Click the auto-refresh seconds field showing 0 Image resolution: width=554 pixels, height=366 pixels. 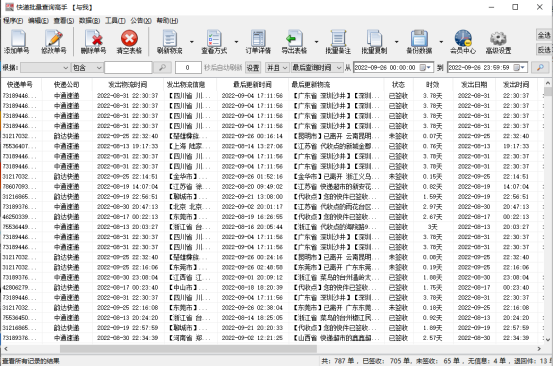188,67
